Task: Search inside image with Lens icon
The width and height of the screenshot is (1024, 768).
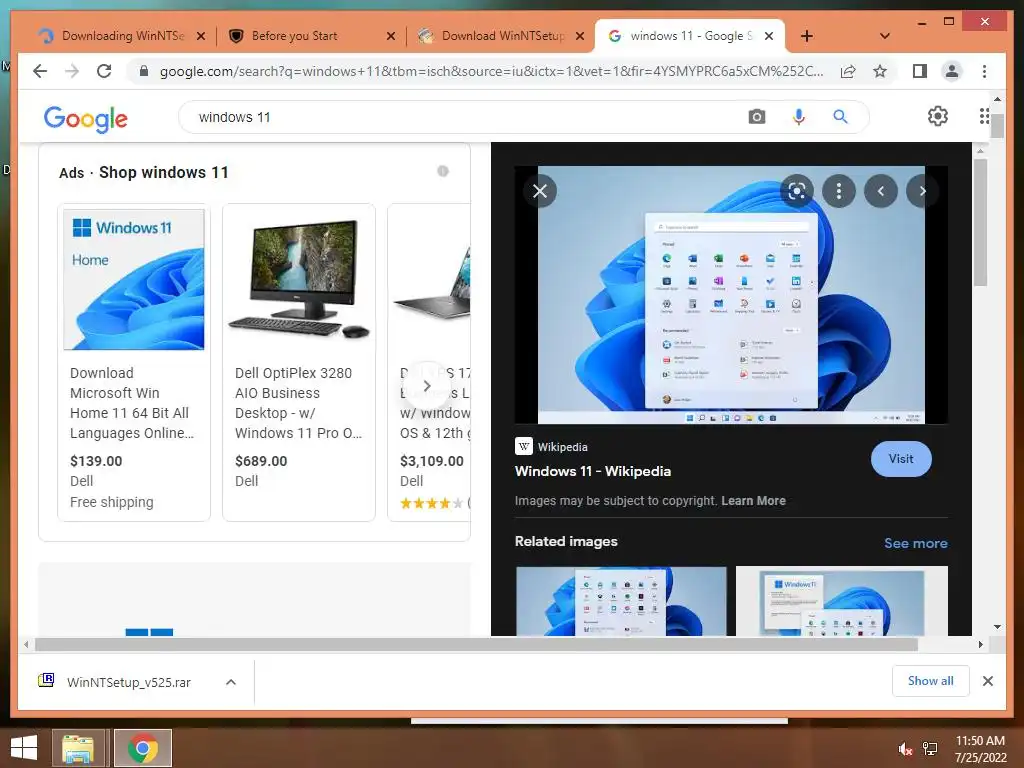Action: (x=797, y=191)
